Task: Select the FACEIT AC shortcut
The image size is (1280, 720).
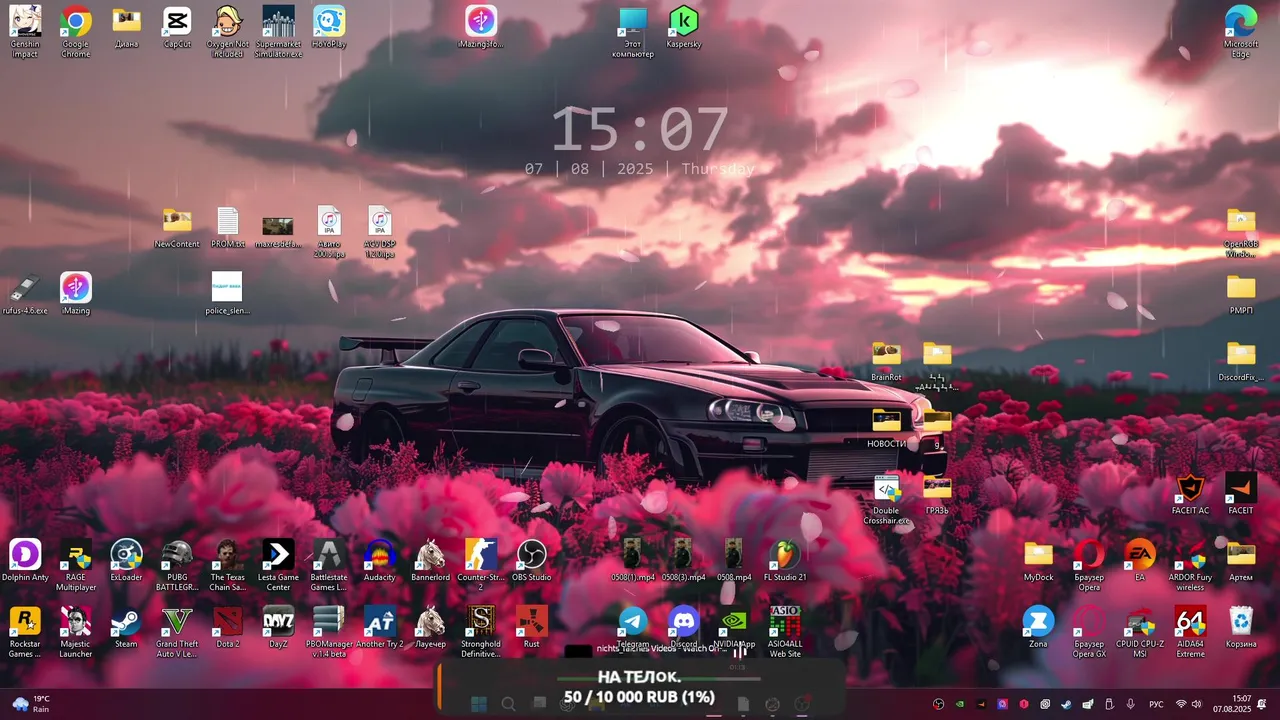Action: [x=1190, y=488]
